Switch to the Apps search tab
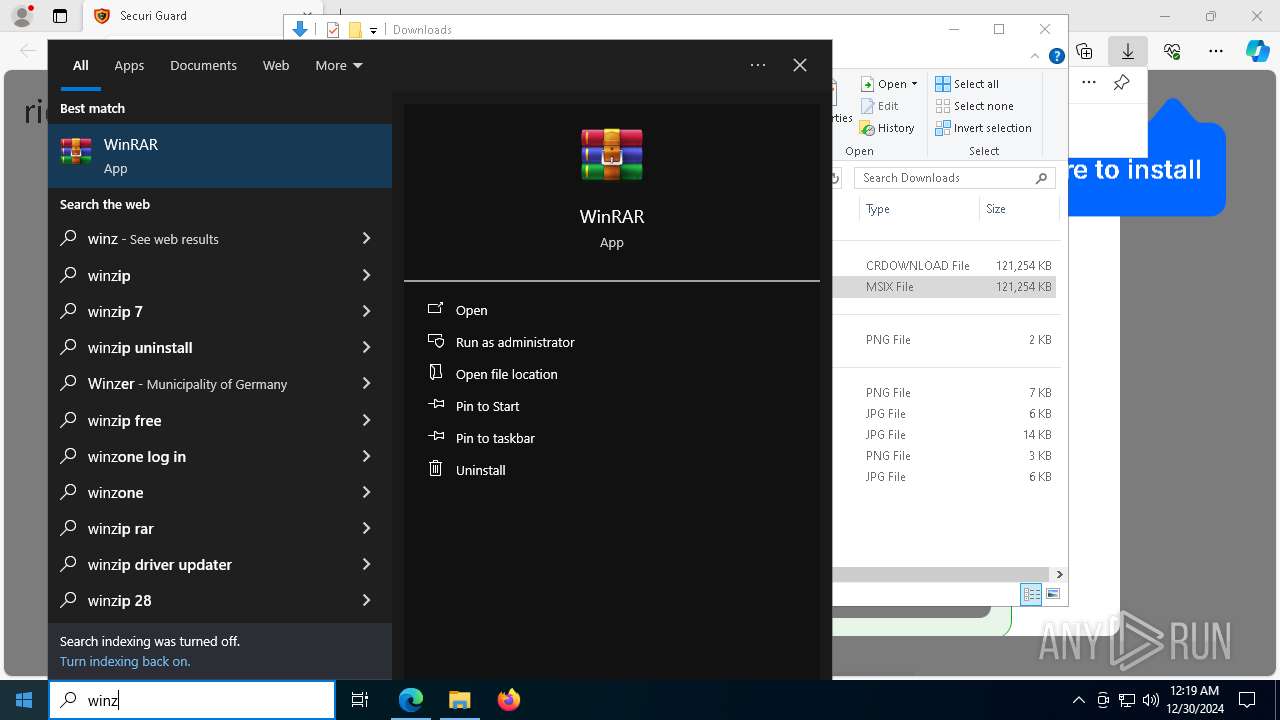The width and height of the screenshot is (1280, 720). (129, 65)
